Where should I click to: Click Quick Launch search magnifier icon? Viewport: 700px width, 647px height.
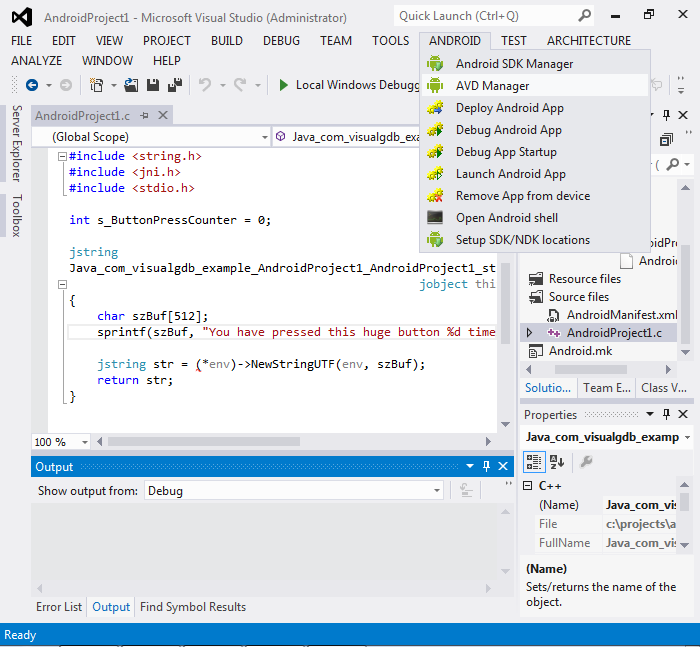coord(584,16)
